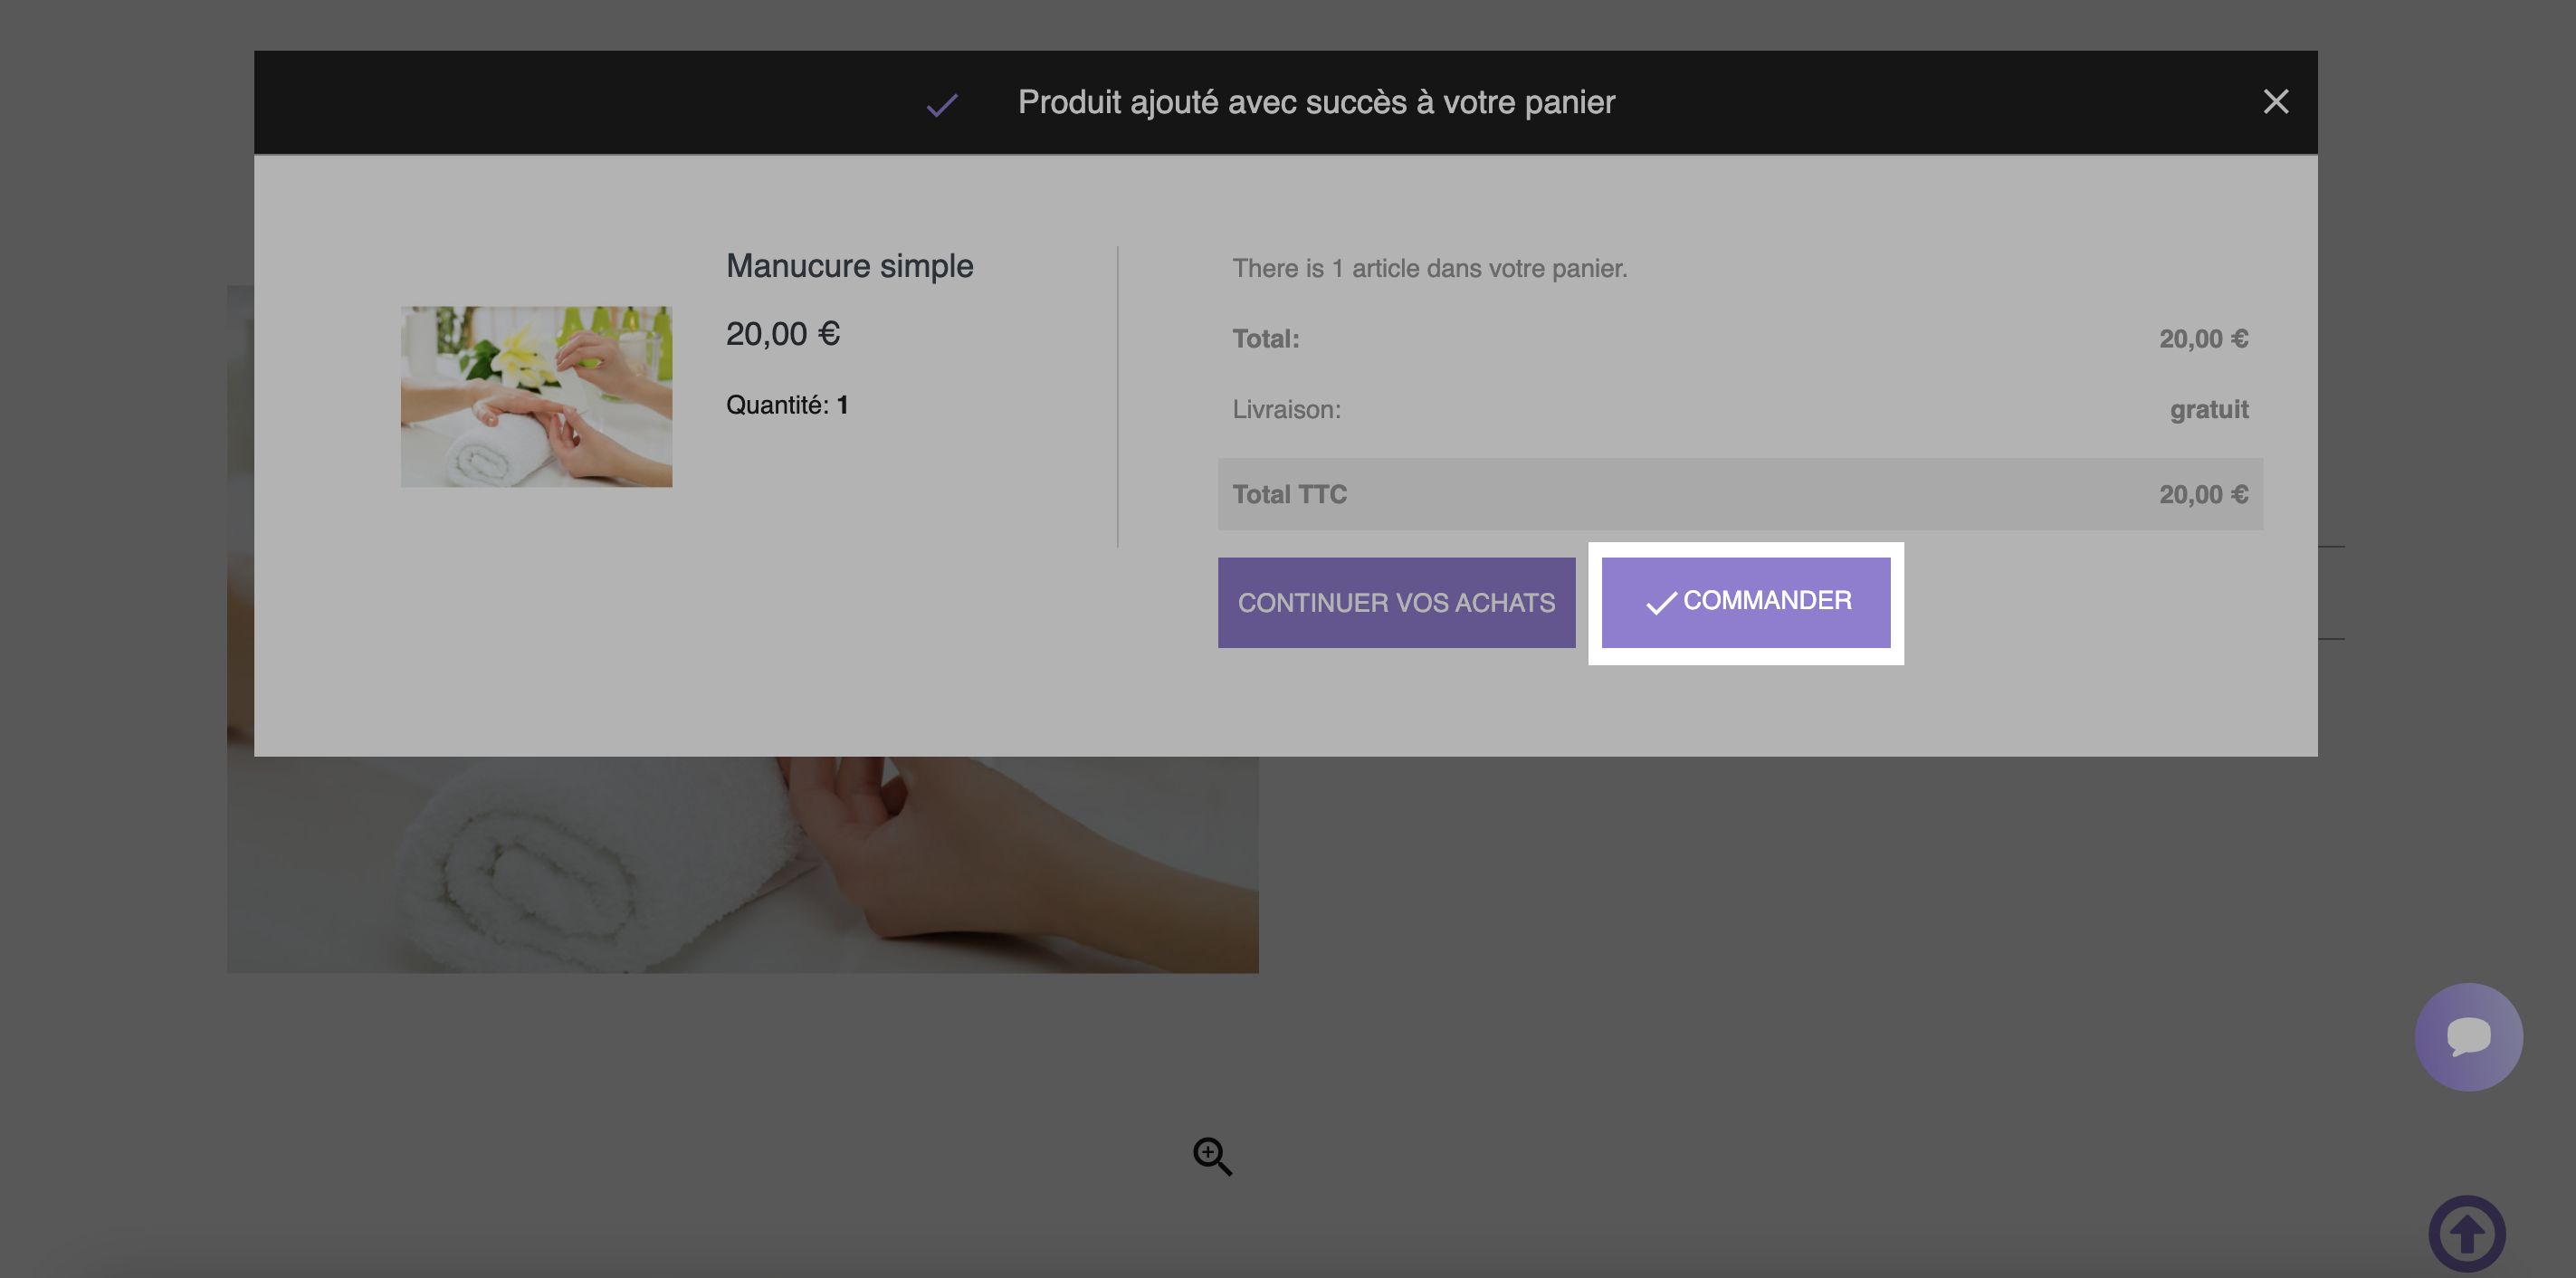This screenshot has width=2576, height=1278.
Task: Click the success checkmark icon in header
Action: tap(941, 104)
